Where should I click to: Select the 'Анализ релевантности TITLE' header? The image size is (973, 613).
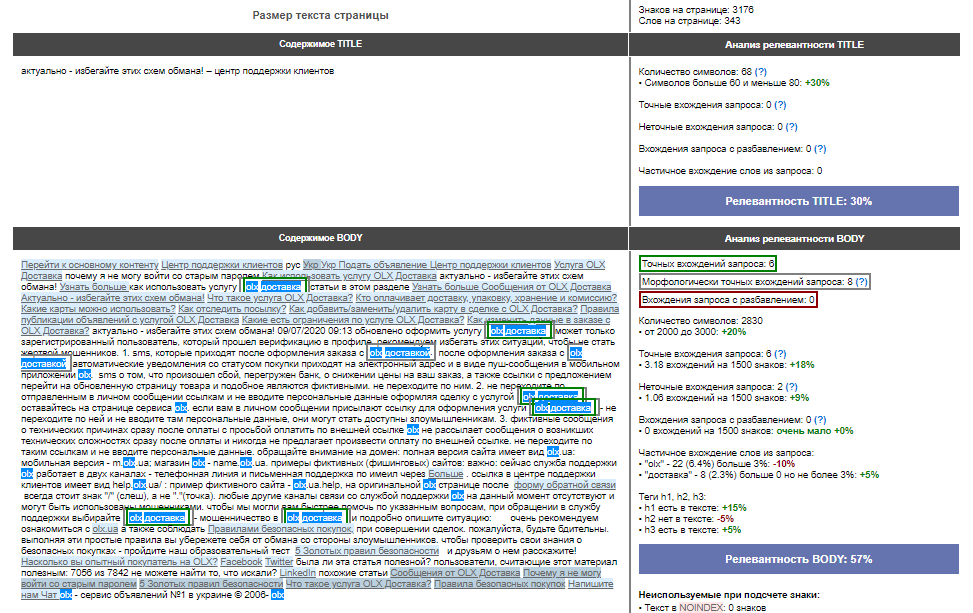point(794,45)
